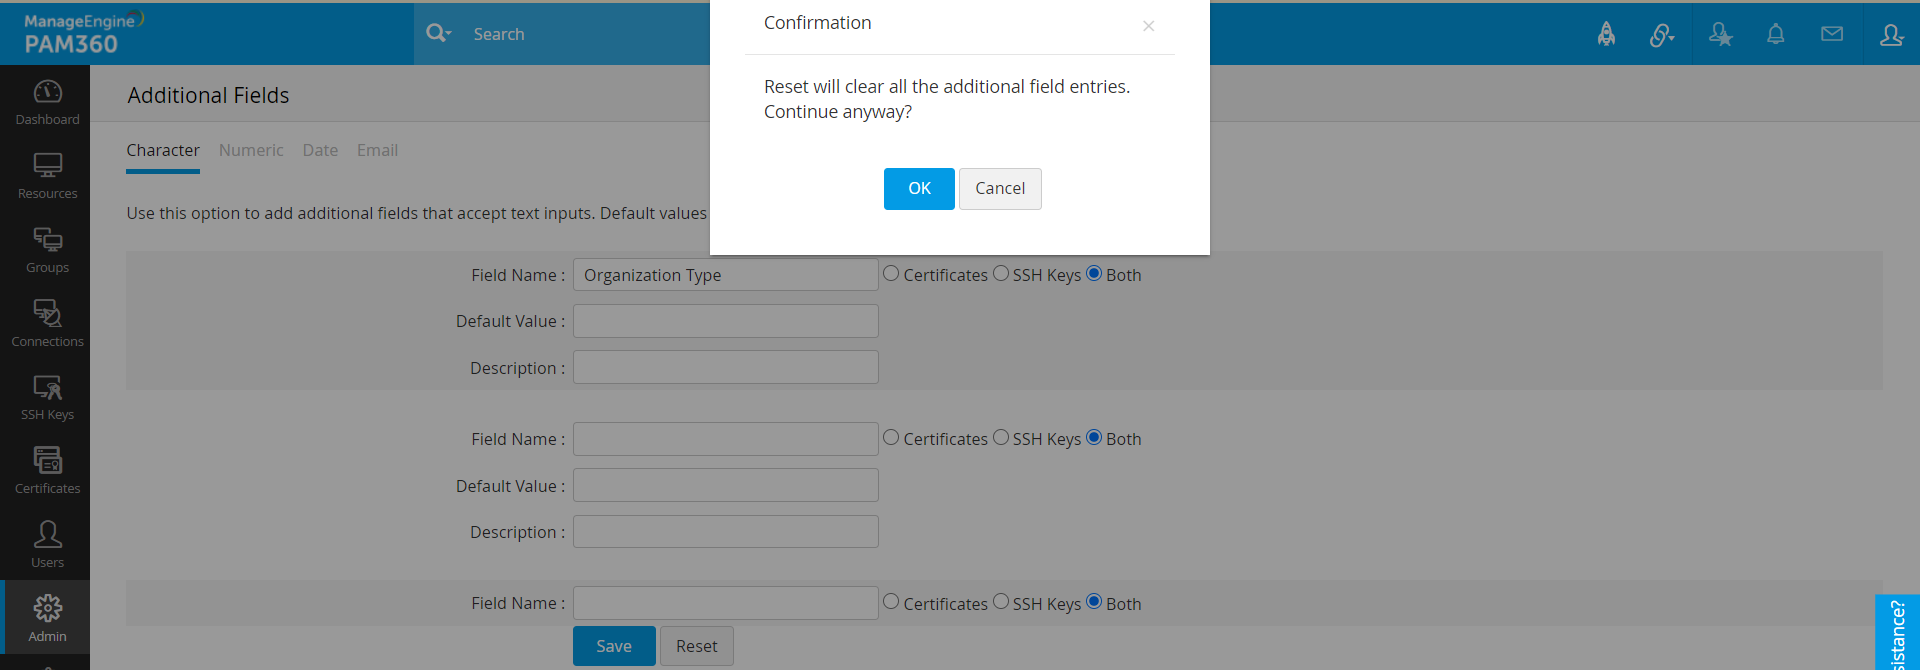Click the rocket icon in header

1606,35
